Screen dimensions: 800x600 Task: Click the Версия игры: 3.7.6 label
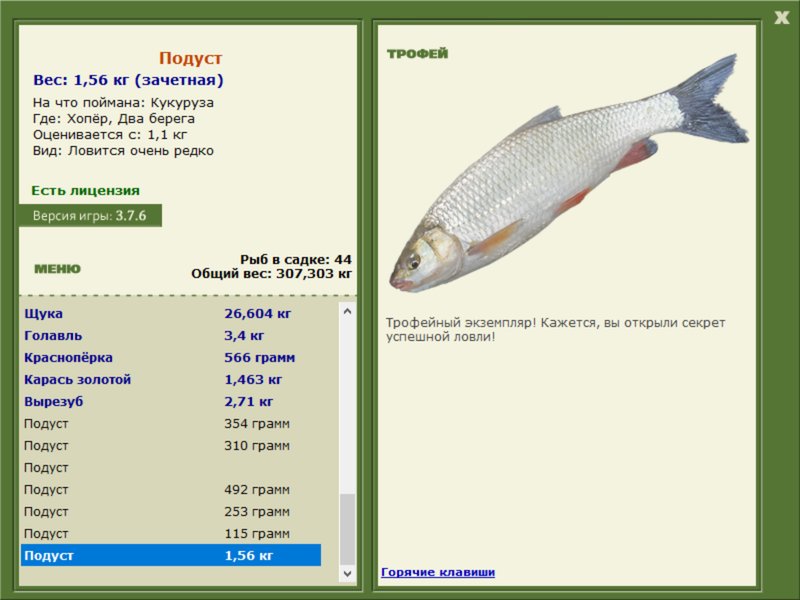click(90, 215)
